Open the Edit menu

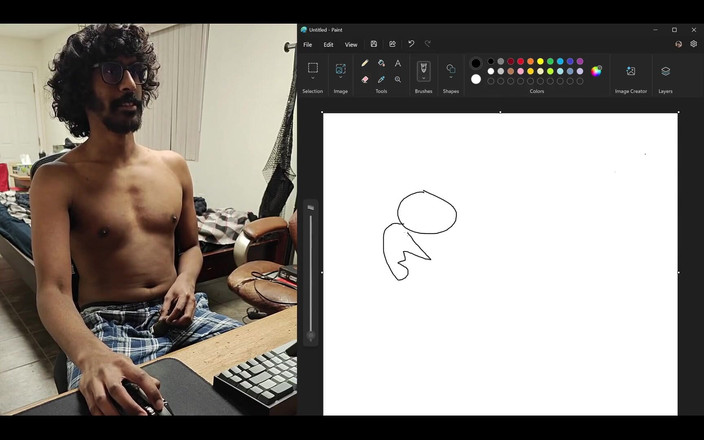(x=328, y=44)
